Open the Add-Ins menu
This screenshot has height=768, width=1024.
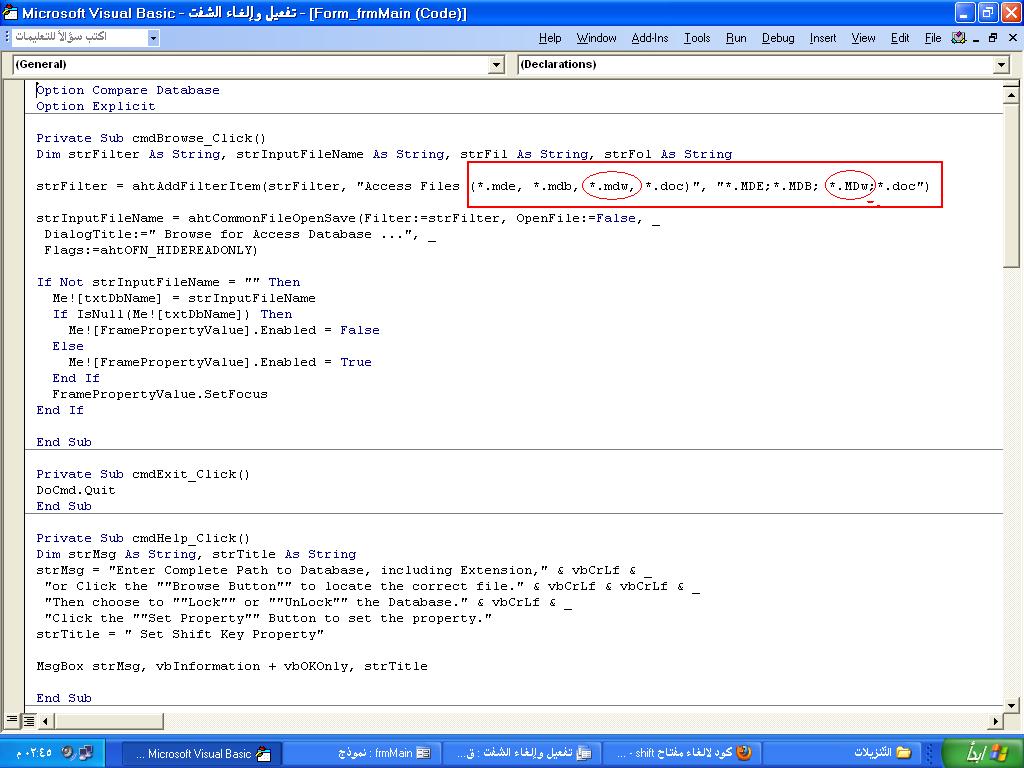pos(650,38)
